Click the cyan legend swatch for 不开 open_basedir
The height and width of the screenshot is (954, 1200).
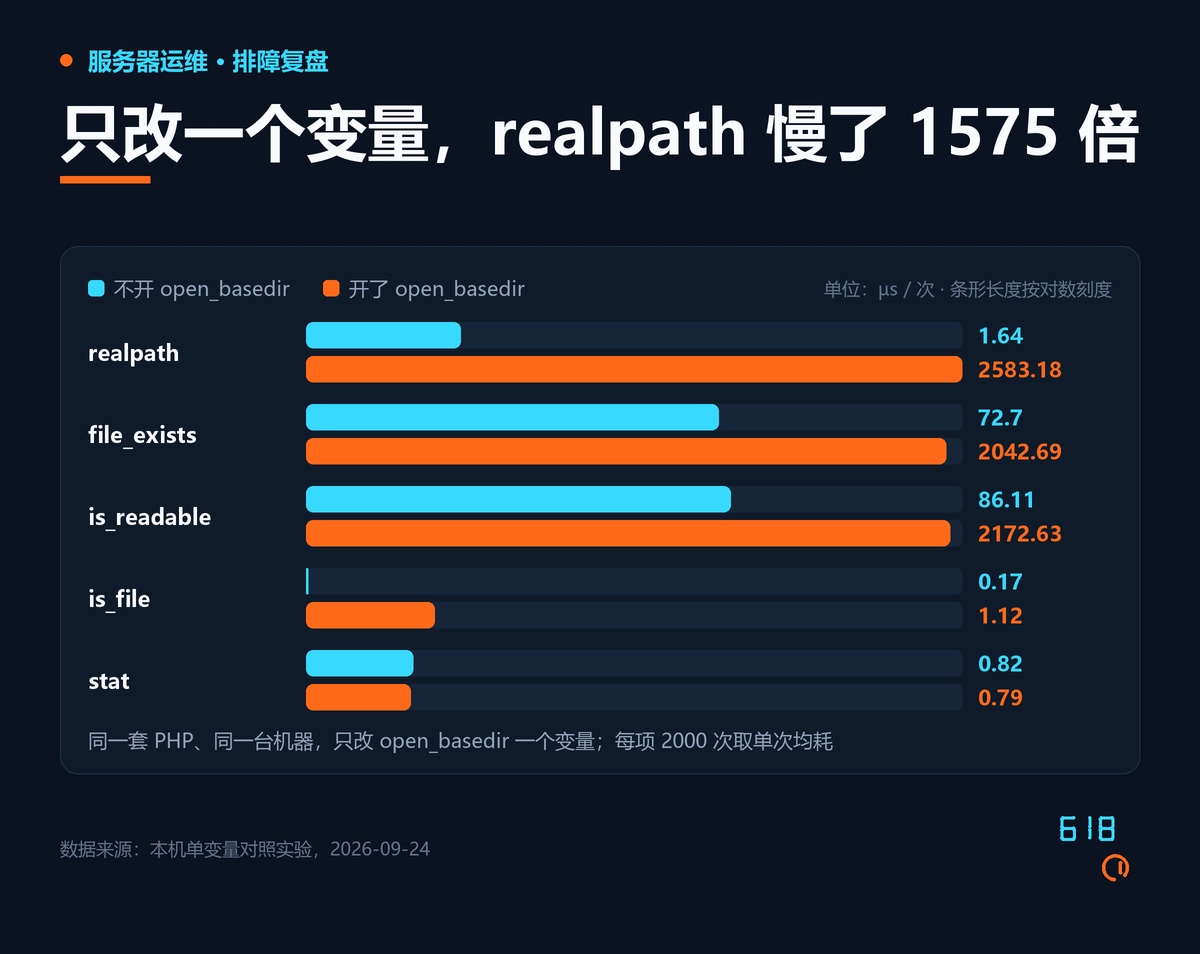[x=96, y=289]
